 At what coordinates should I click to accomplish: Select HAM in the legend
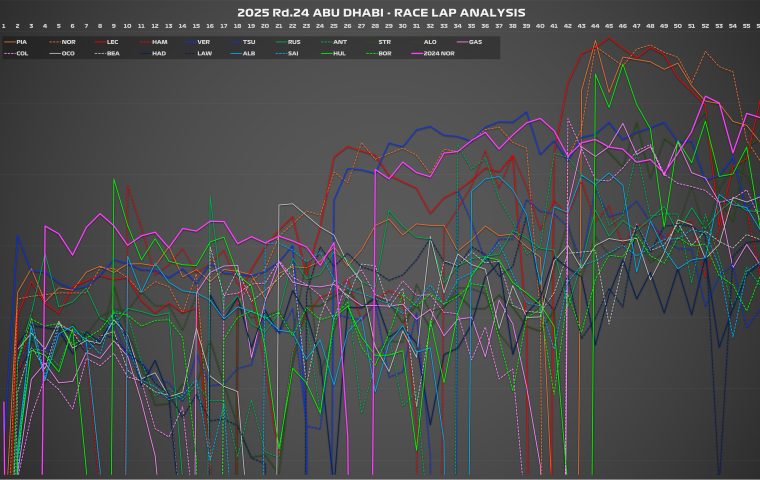[159, 42]
